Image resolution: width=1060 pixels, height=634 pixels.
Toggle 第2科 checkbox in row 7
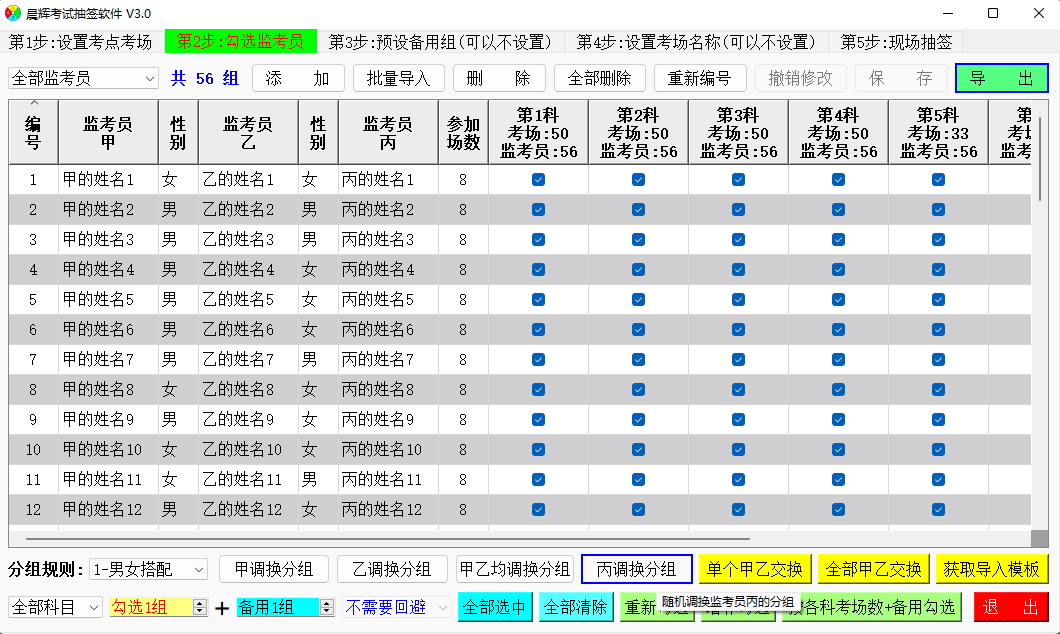638,360
